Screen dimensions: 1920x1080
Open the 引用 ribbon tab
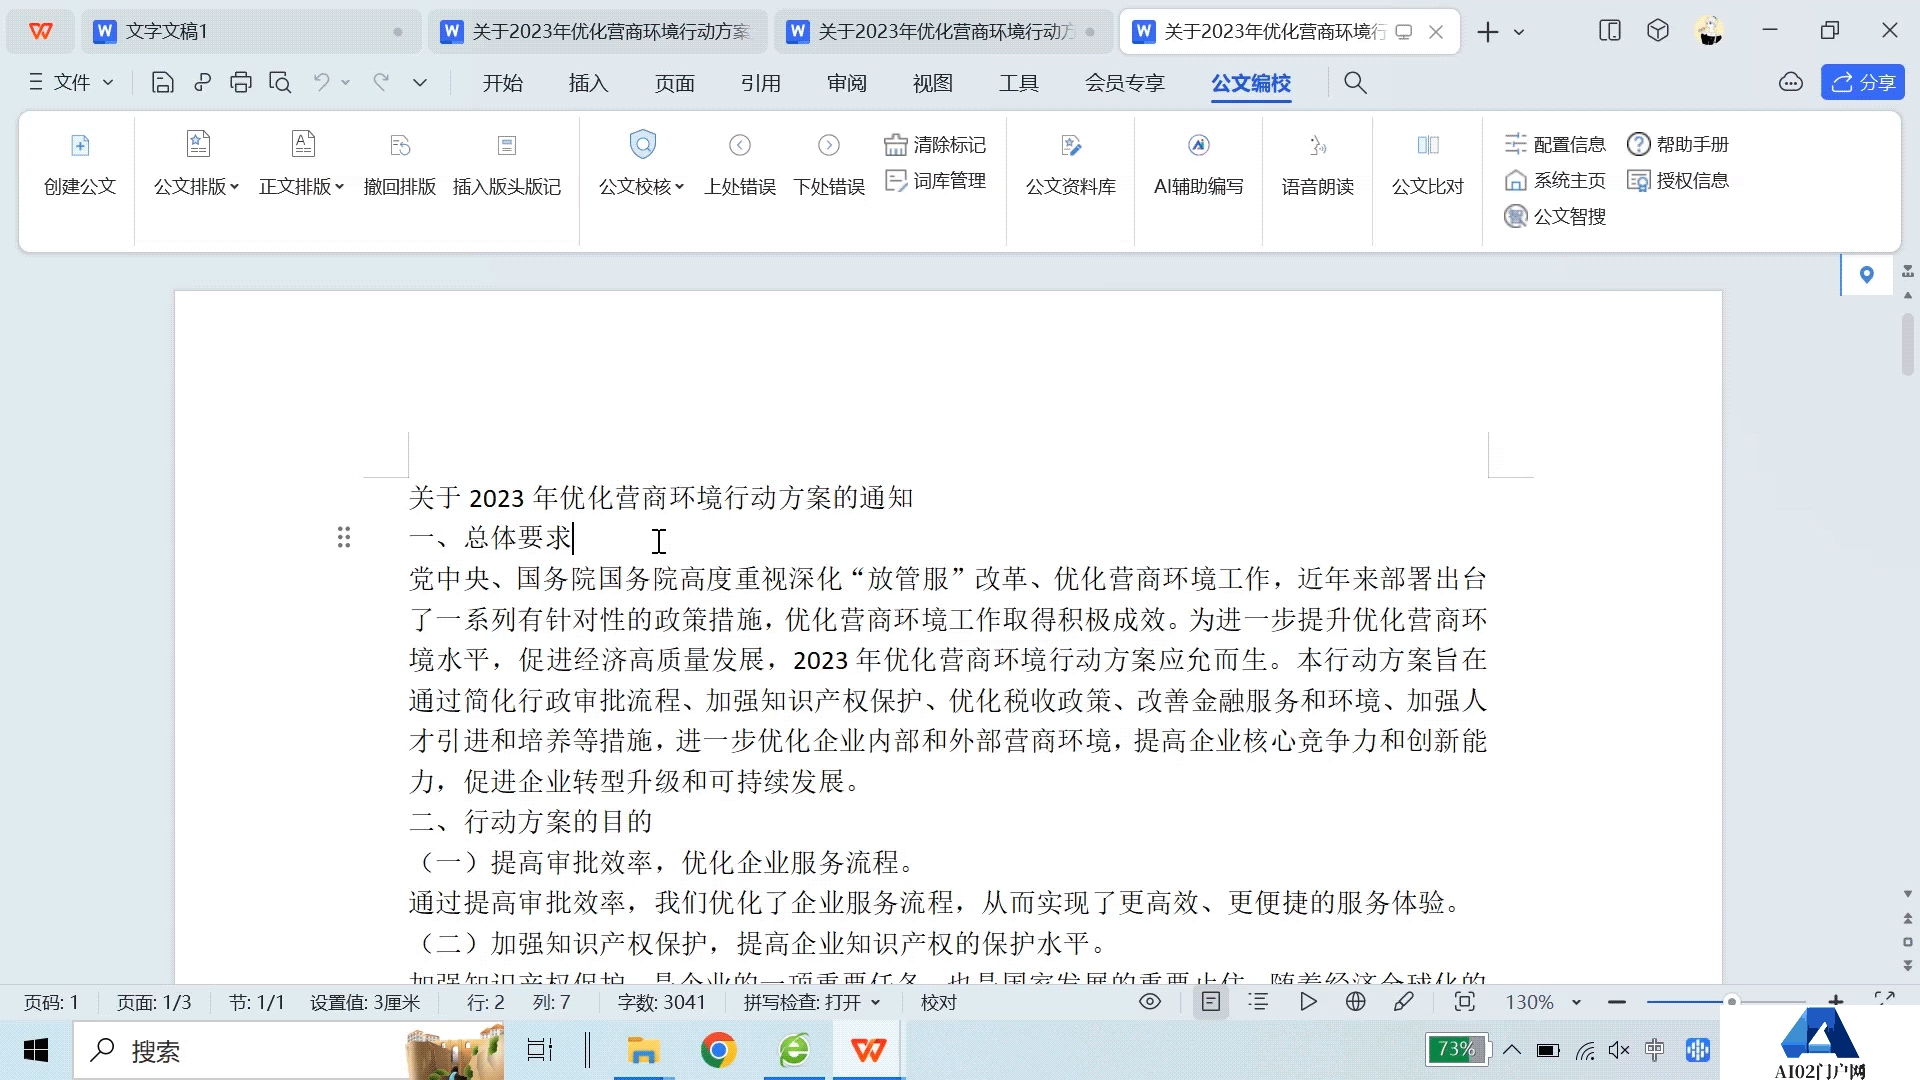761,83
